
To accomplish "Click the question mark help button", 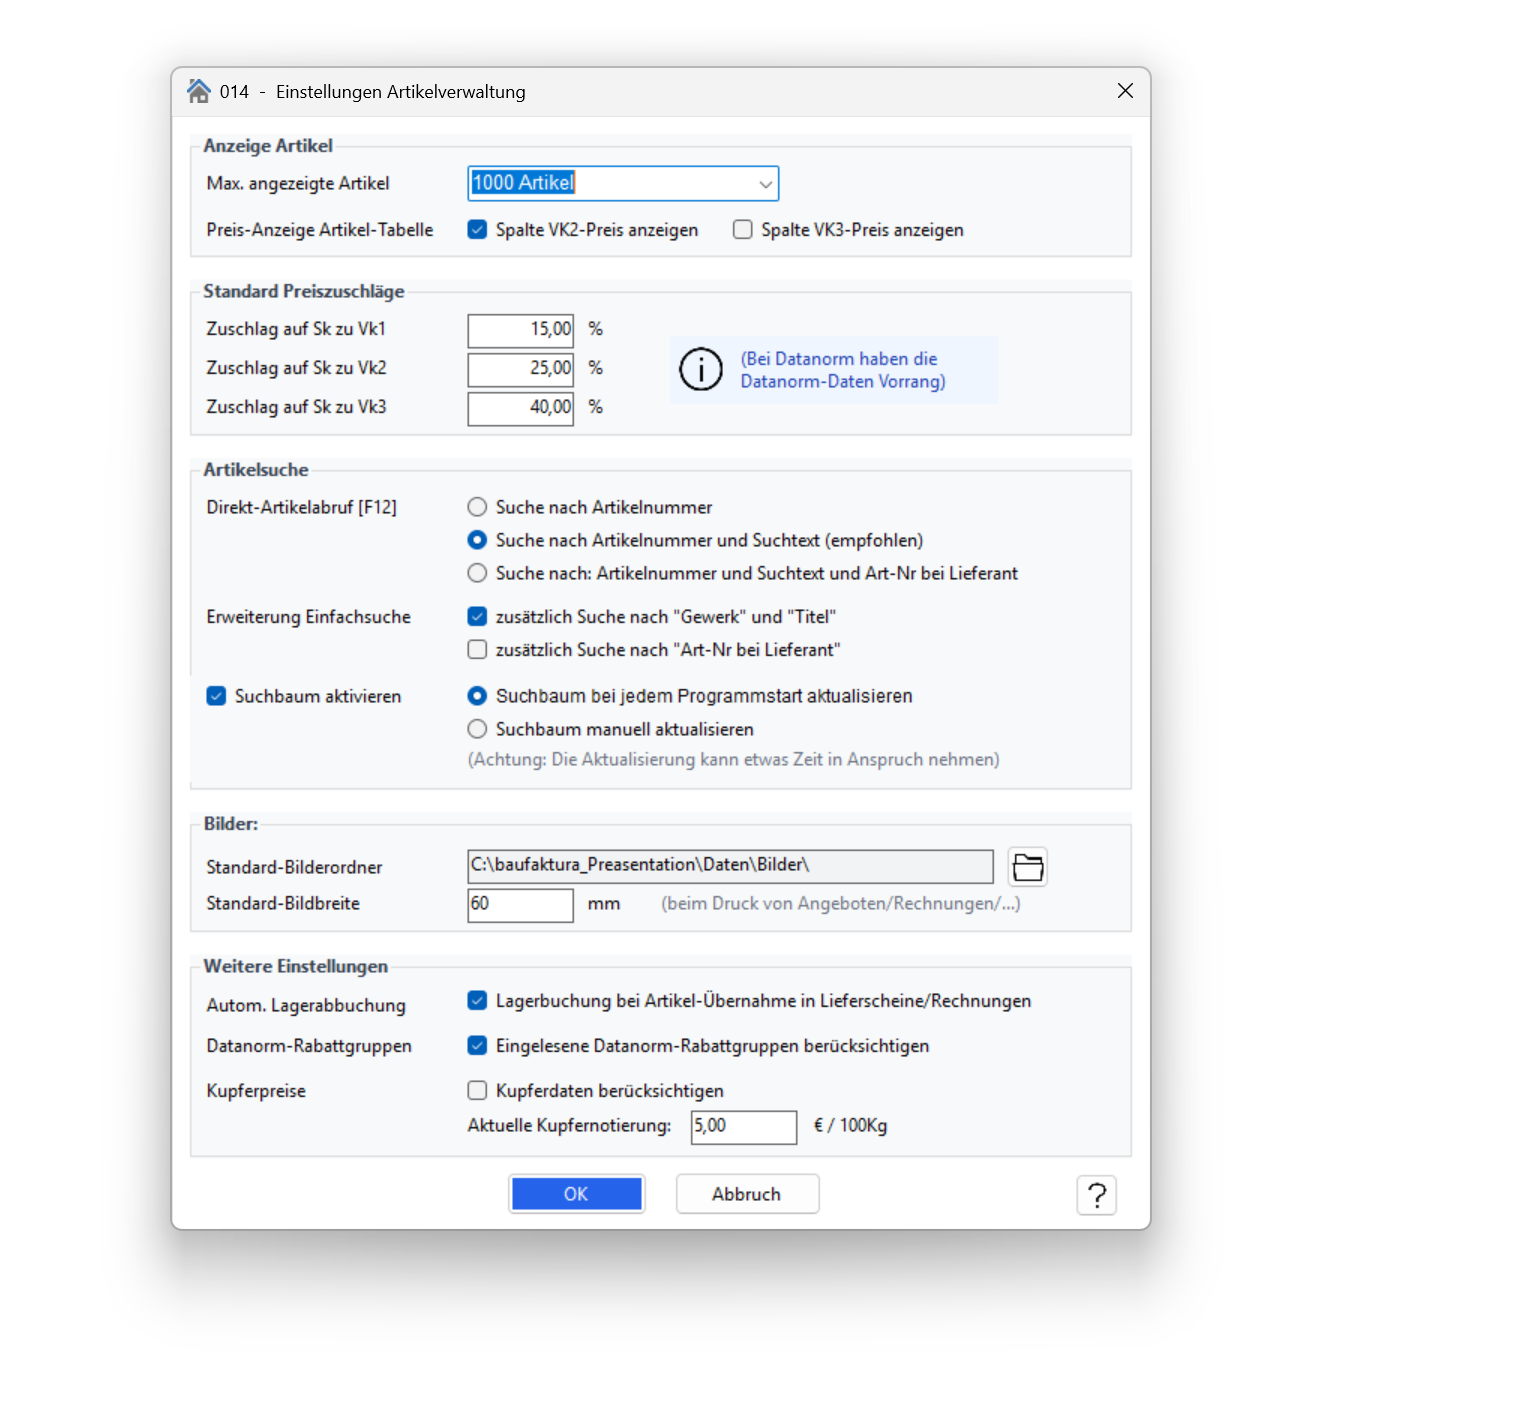I will pos(1096,1194).
